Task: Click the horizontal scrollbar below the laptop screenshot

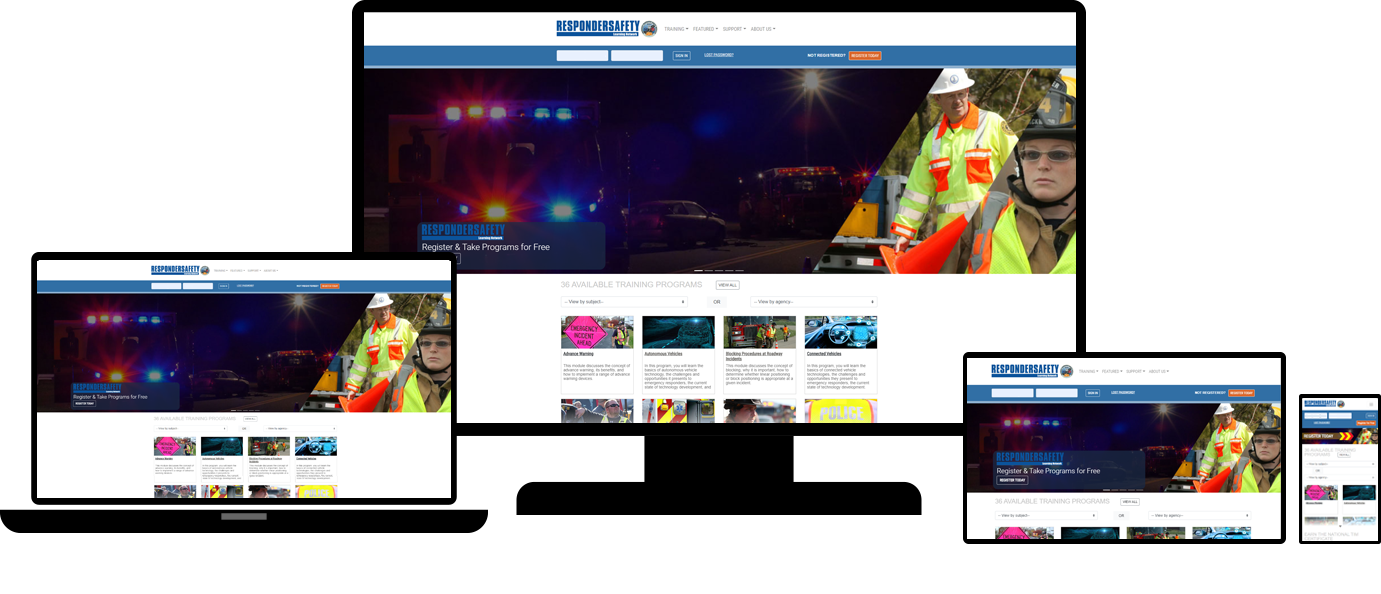Action: 242,515
